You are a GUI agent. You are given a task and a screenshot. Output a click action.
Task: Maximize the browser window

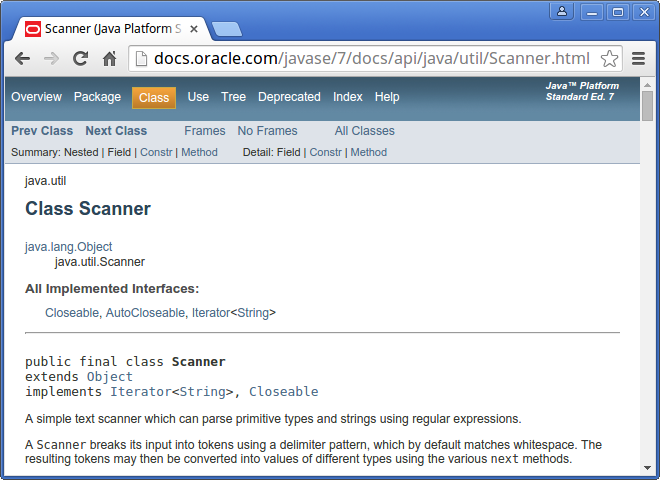point(617,12)
